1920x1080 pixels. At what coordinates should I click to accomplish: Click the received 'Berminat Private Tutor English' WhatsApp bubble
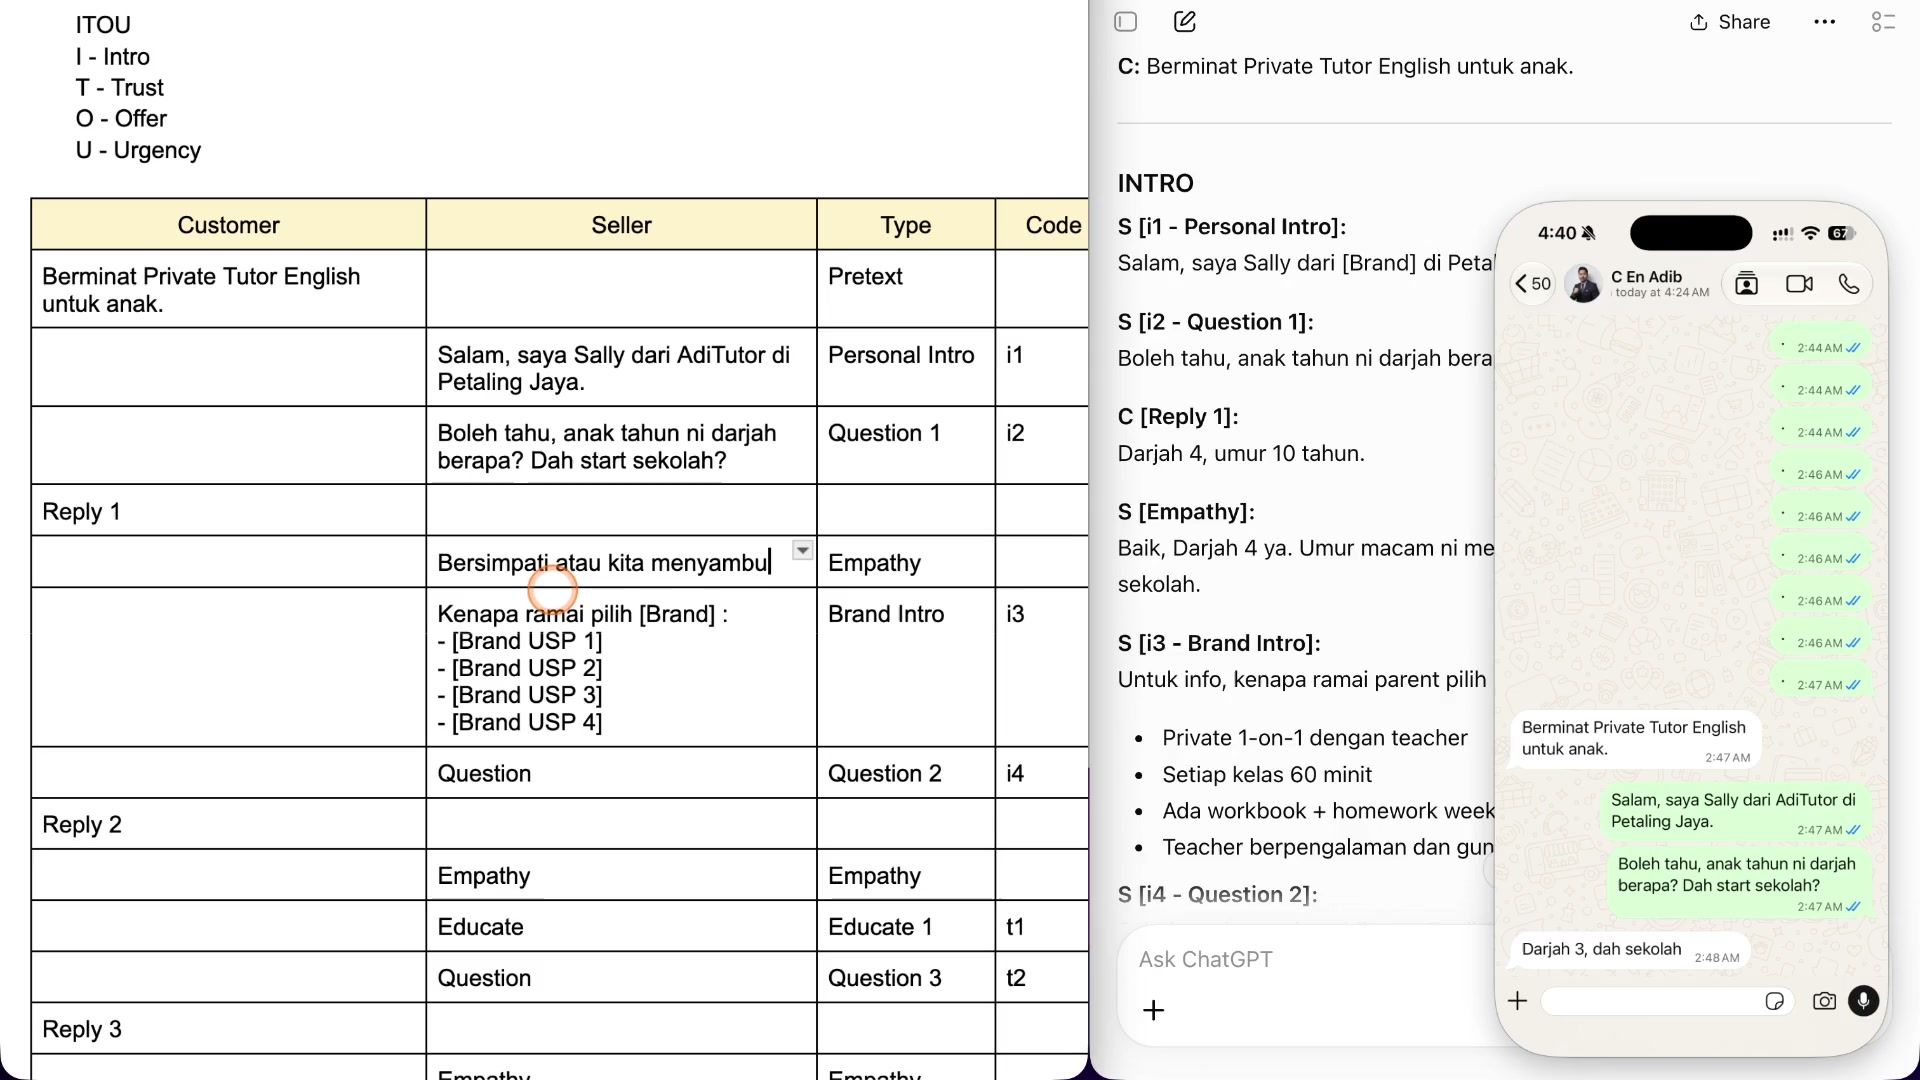coord(1634,741)
